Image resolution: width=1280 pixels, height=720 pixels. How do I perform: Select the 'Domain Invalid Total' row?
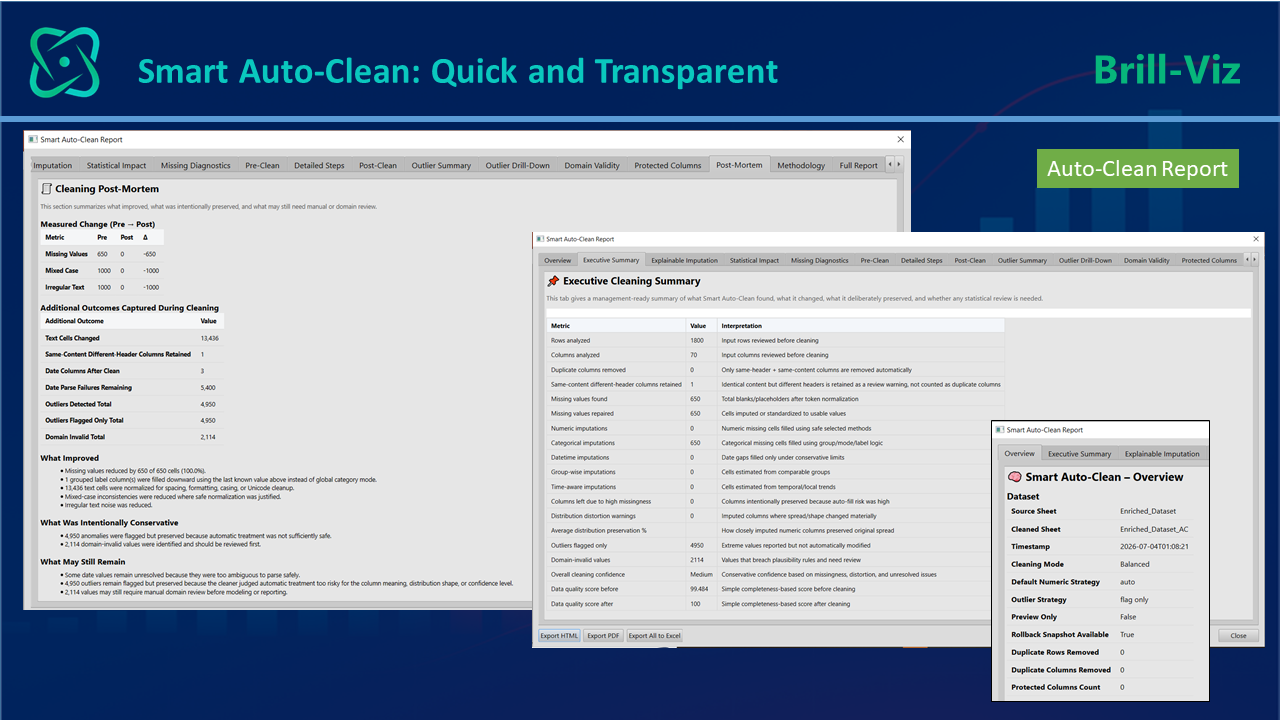(x=132, y=437)
